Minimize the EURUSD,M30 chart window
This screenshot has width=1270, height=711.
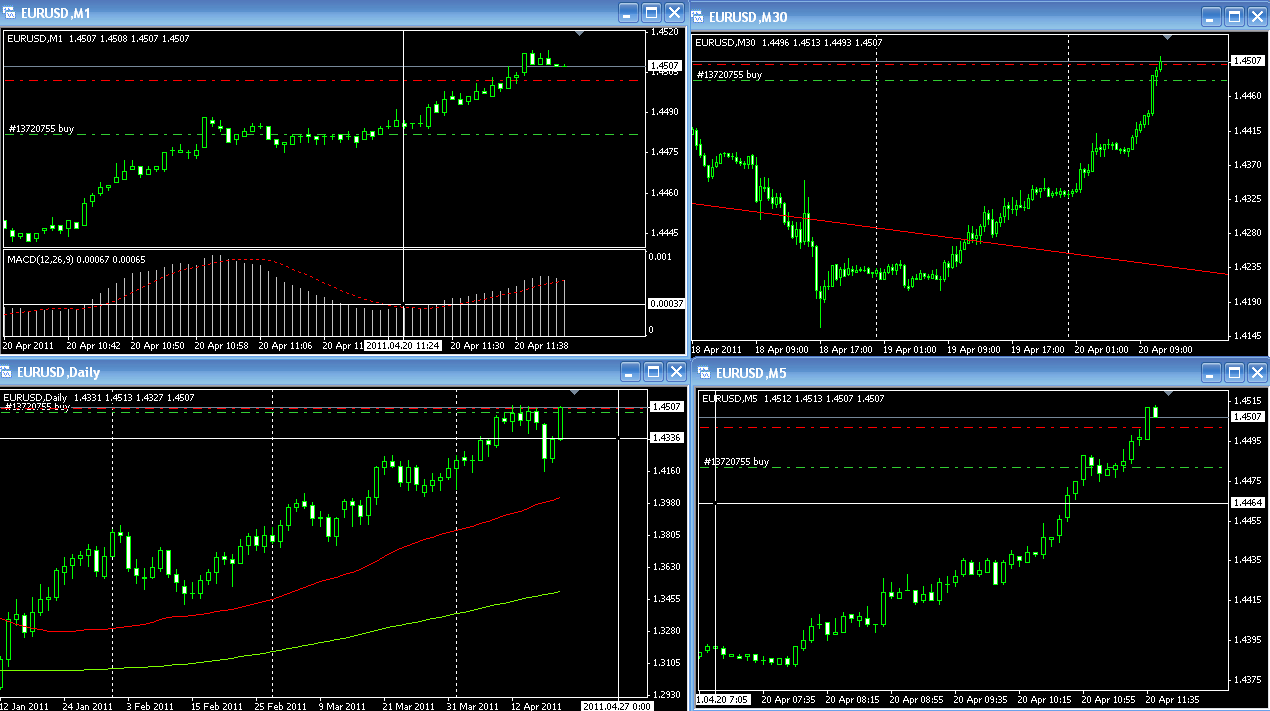pos(1212,16)
